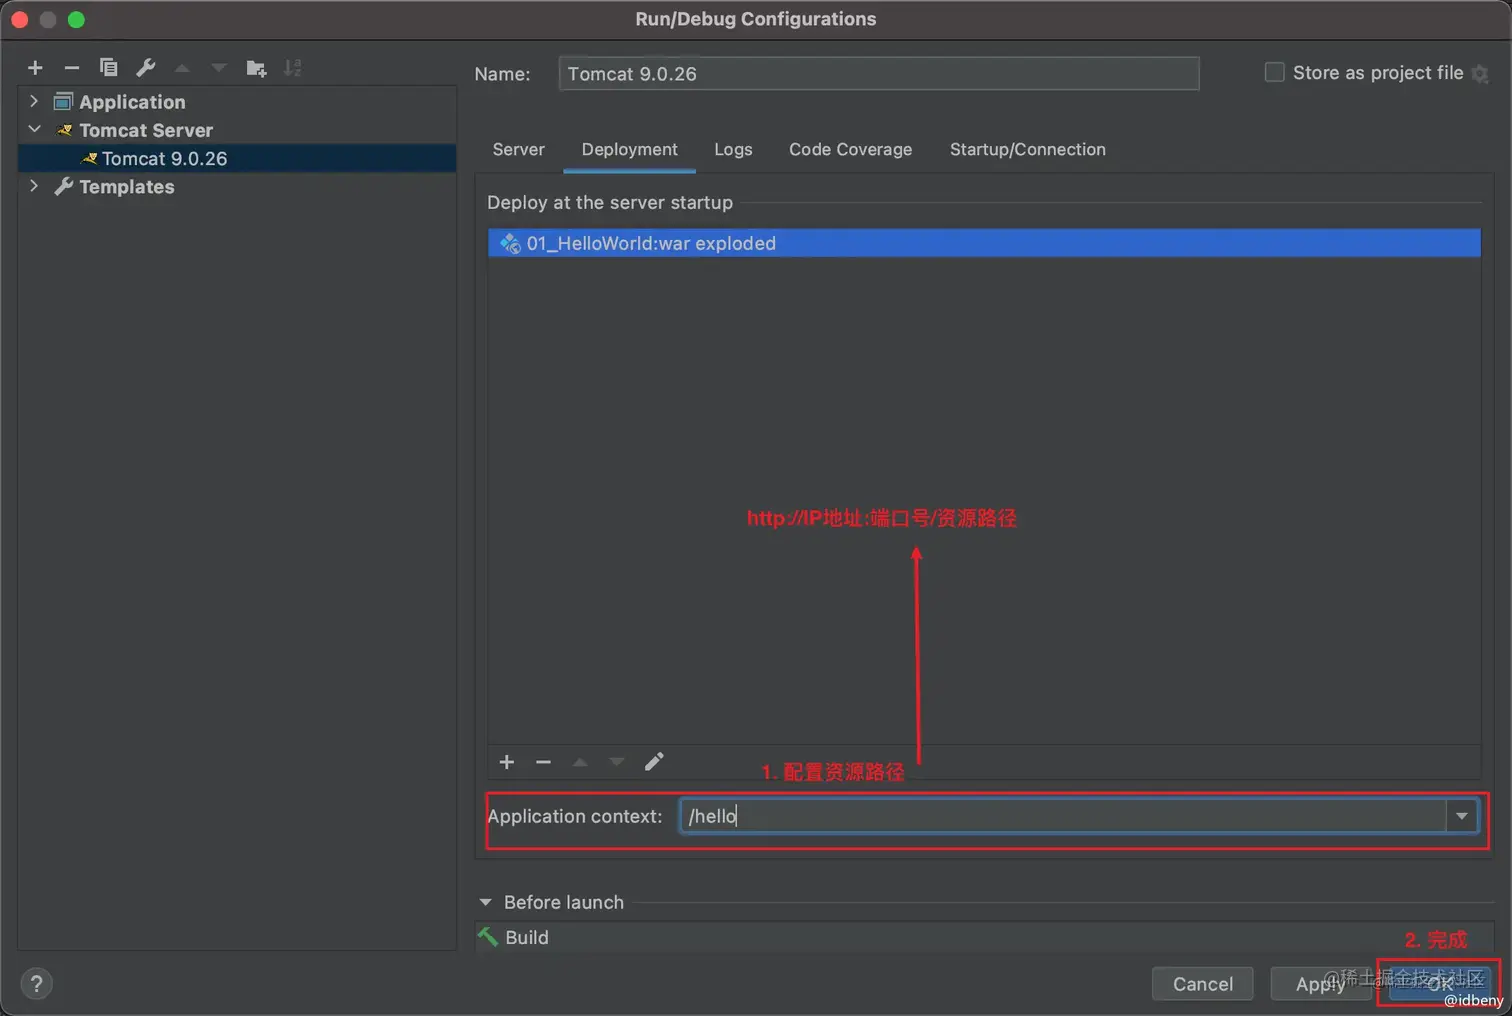
Task: Switch to the Server tab
Action: pyautogui.click(x=518, y=149)
